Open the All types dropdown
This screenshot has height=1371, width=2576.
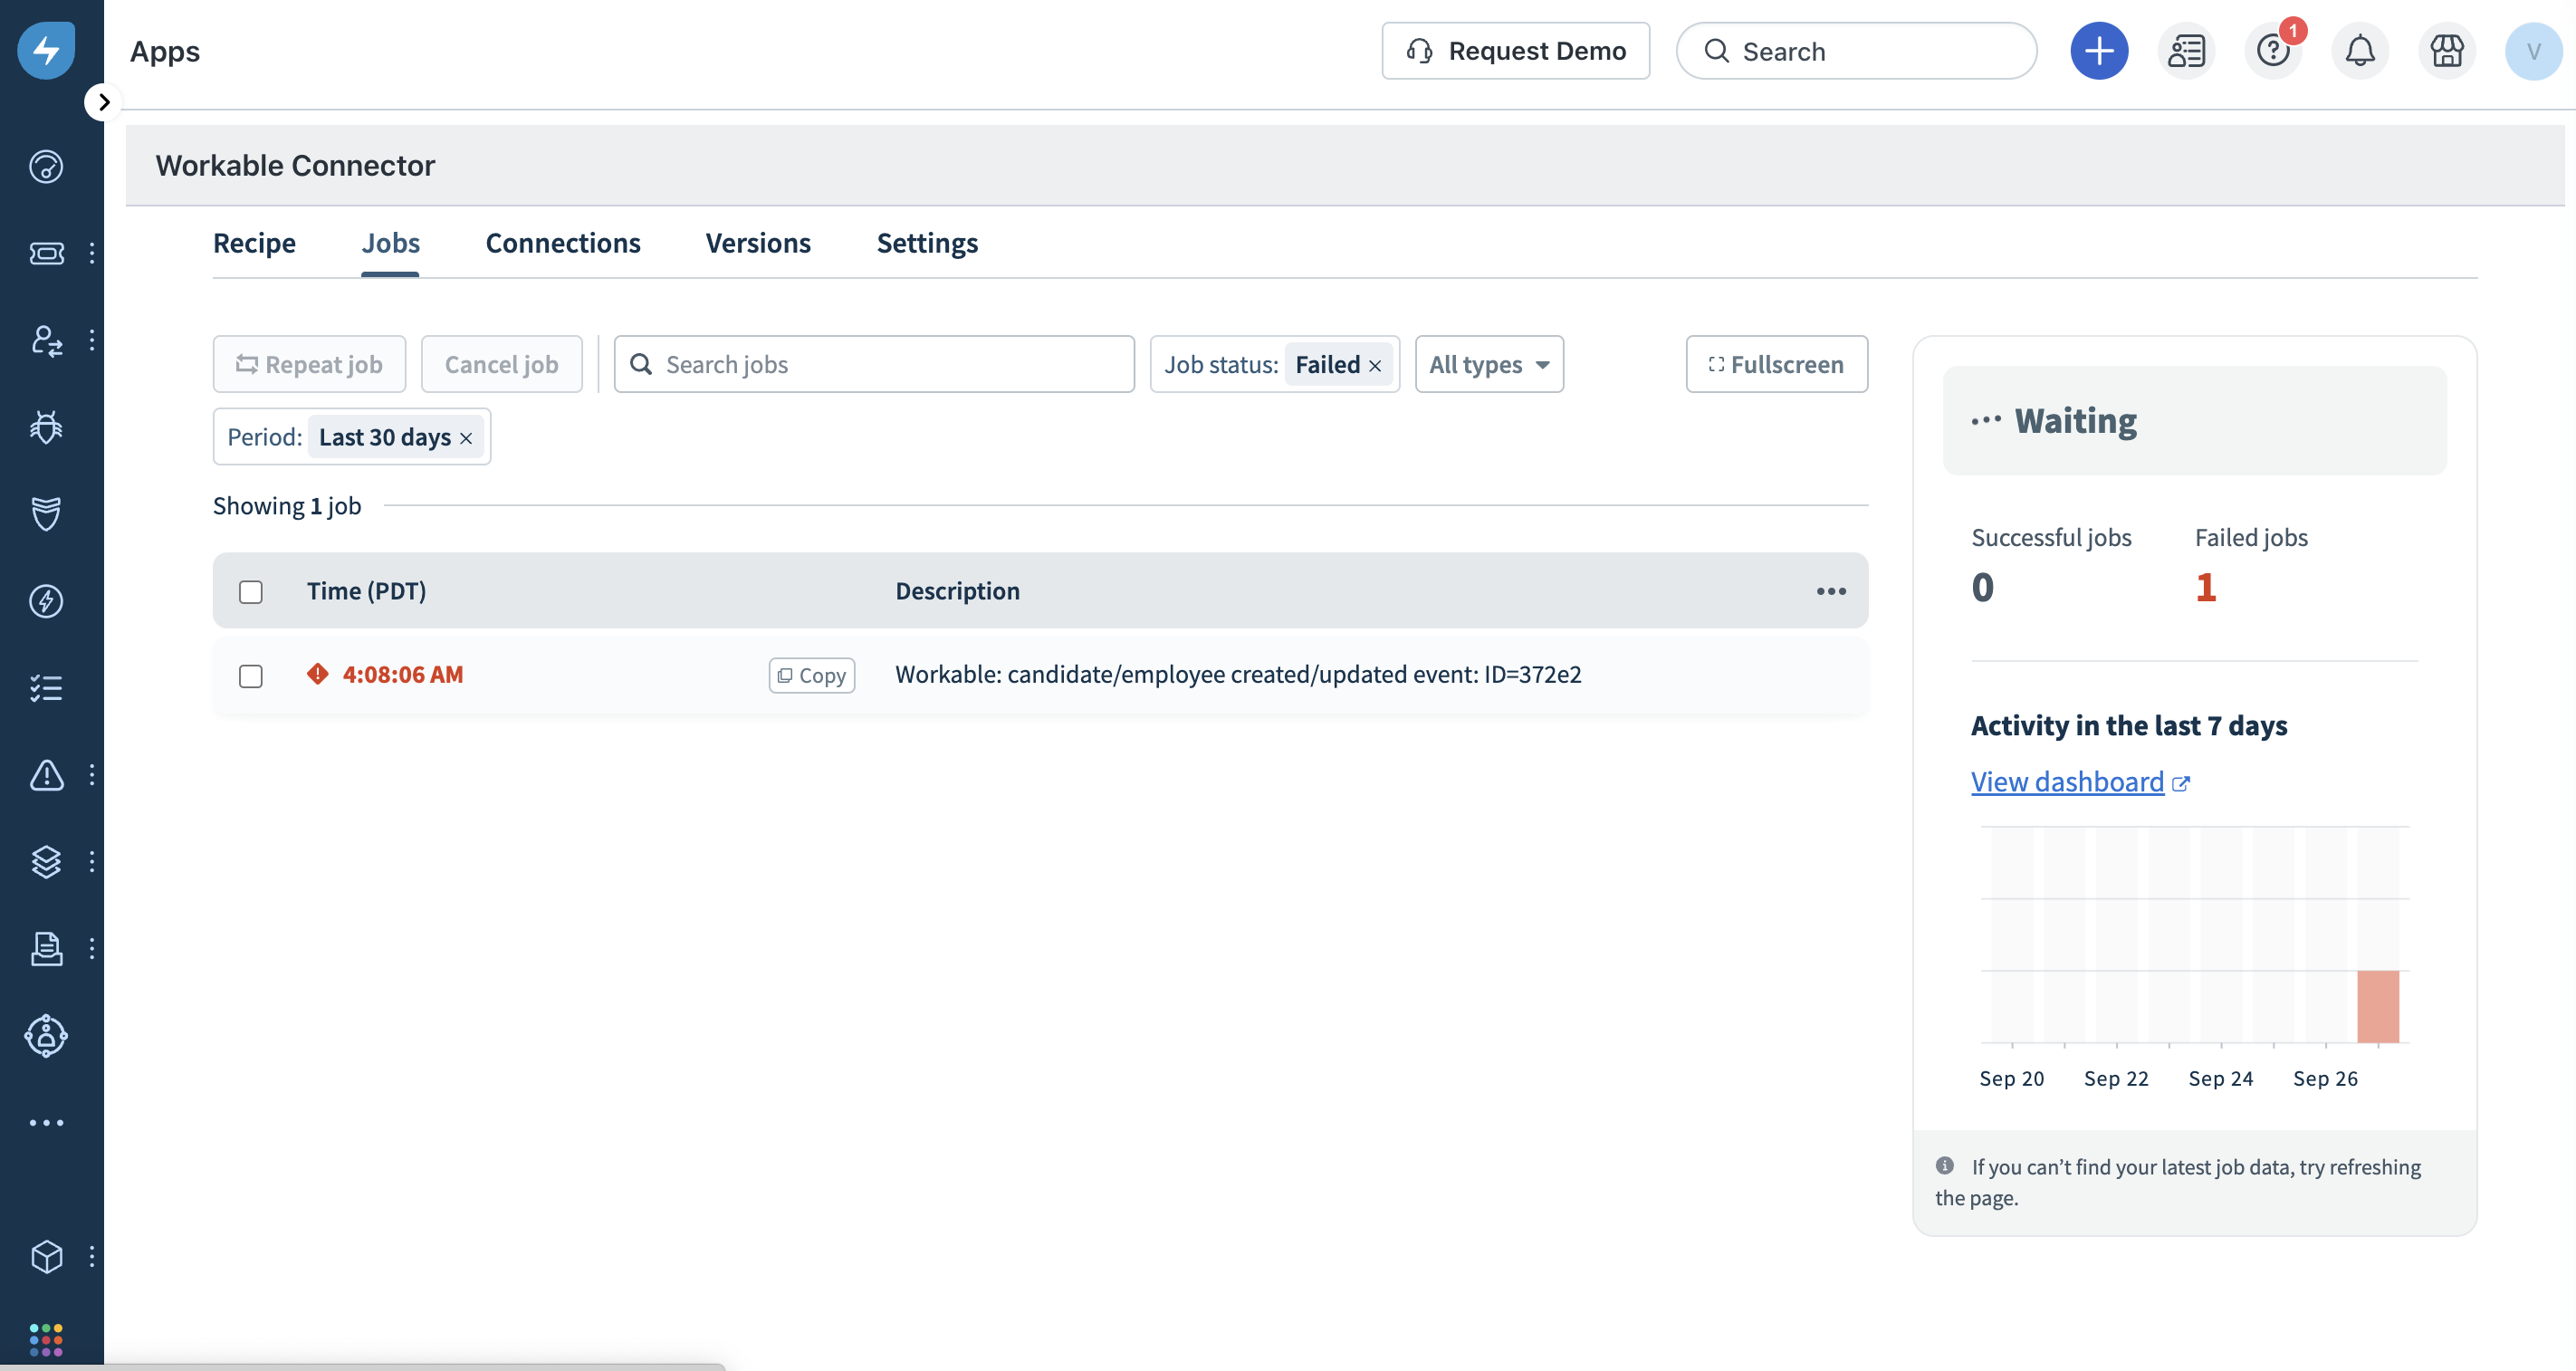1488,365
